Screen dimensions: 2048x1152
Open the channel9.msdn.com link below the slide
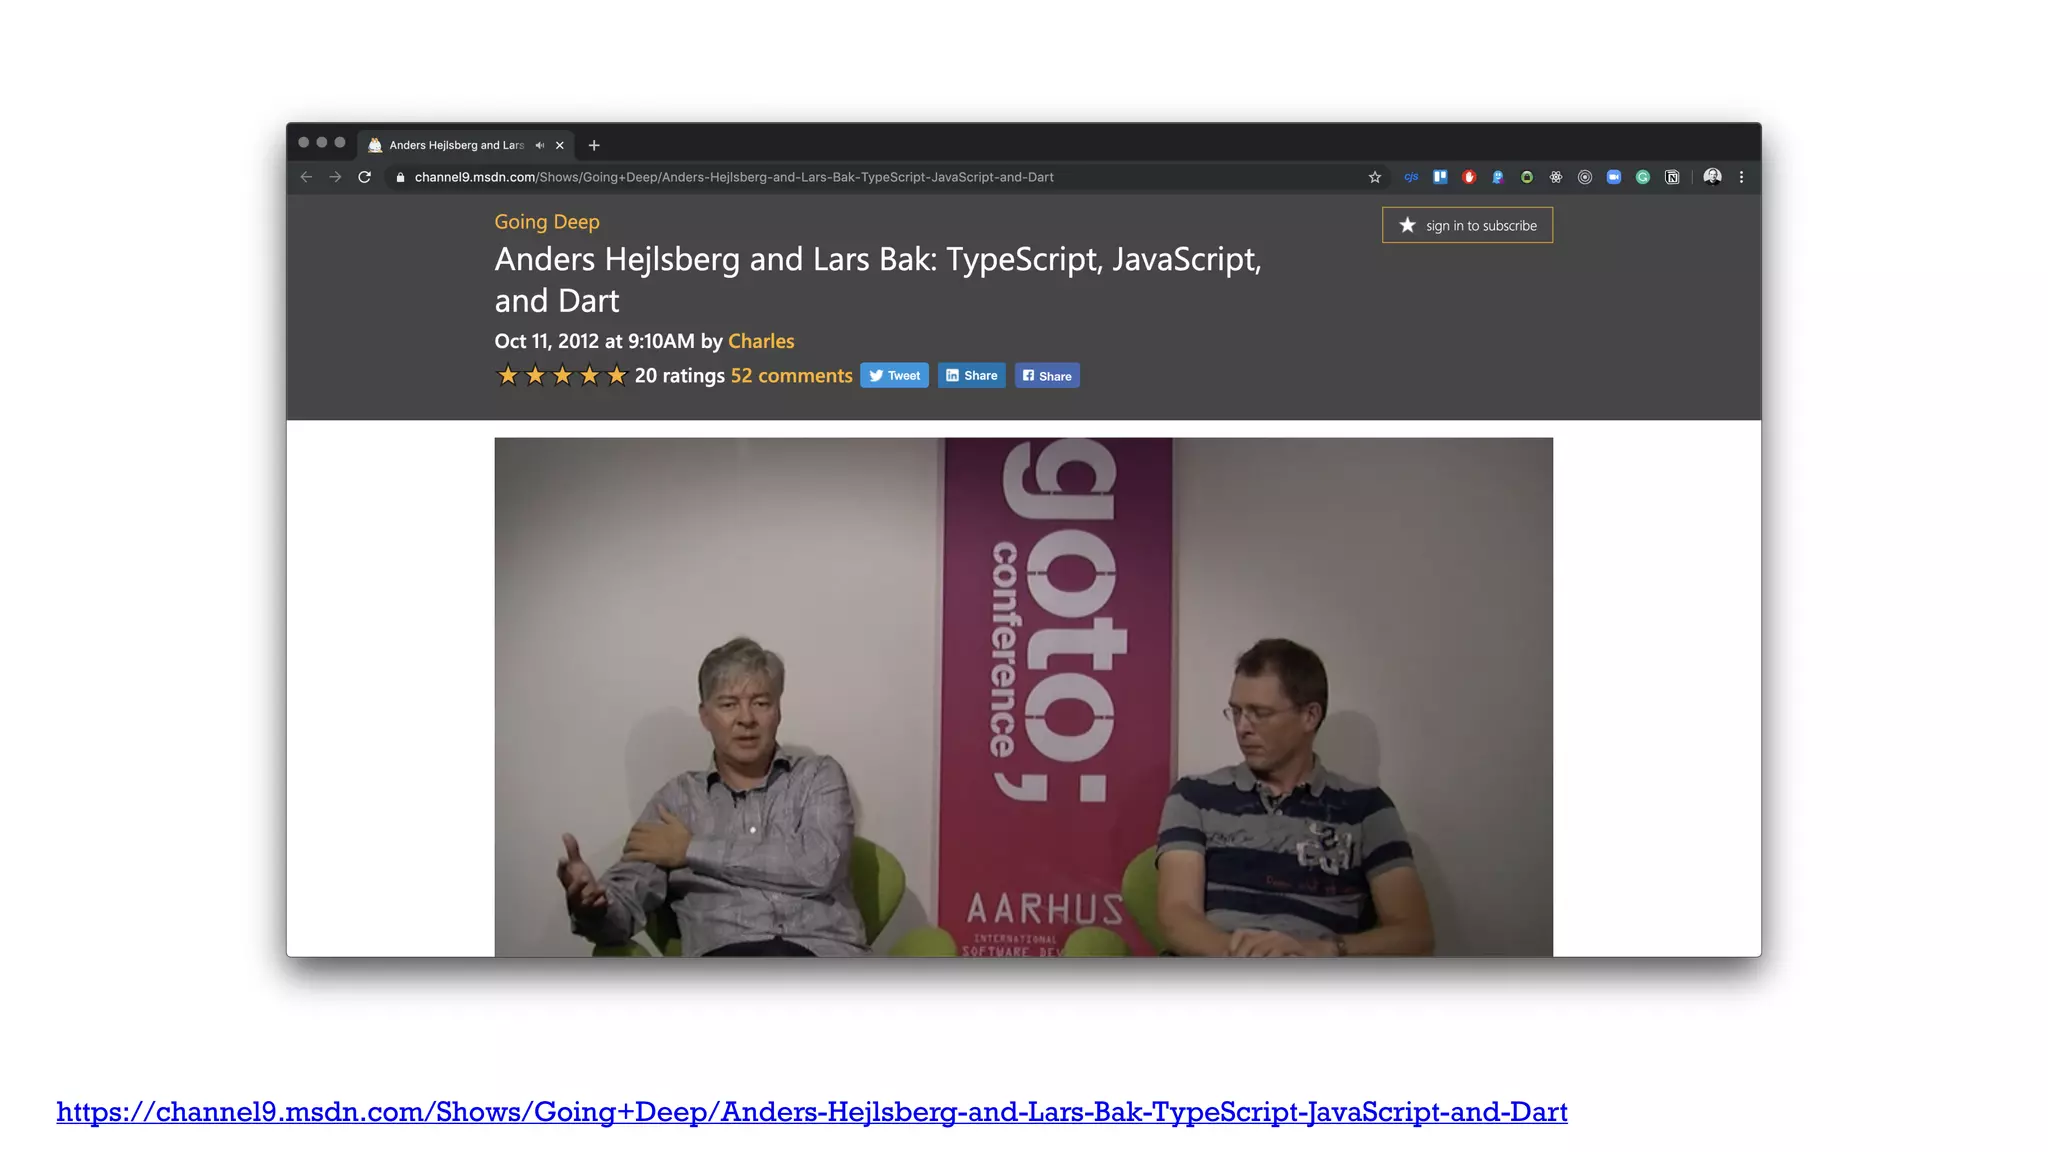(x=812, y=1112)
